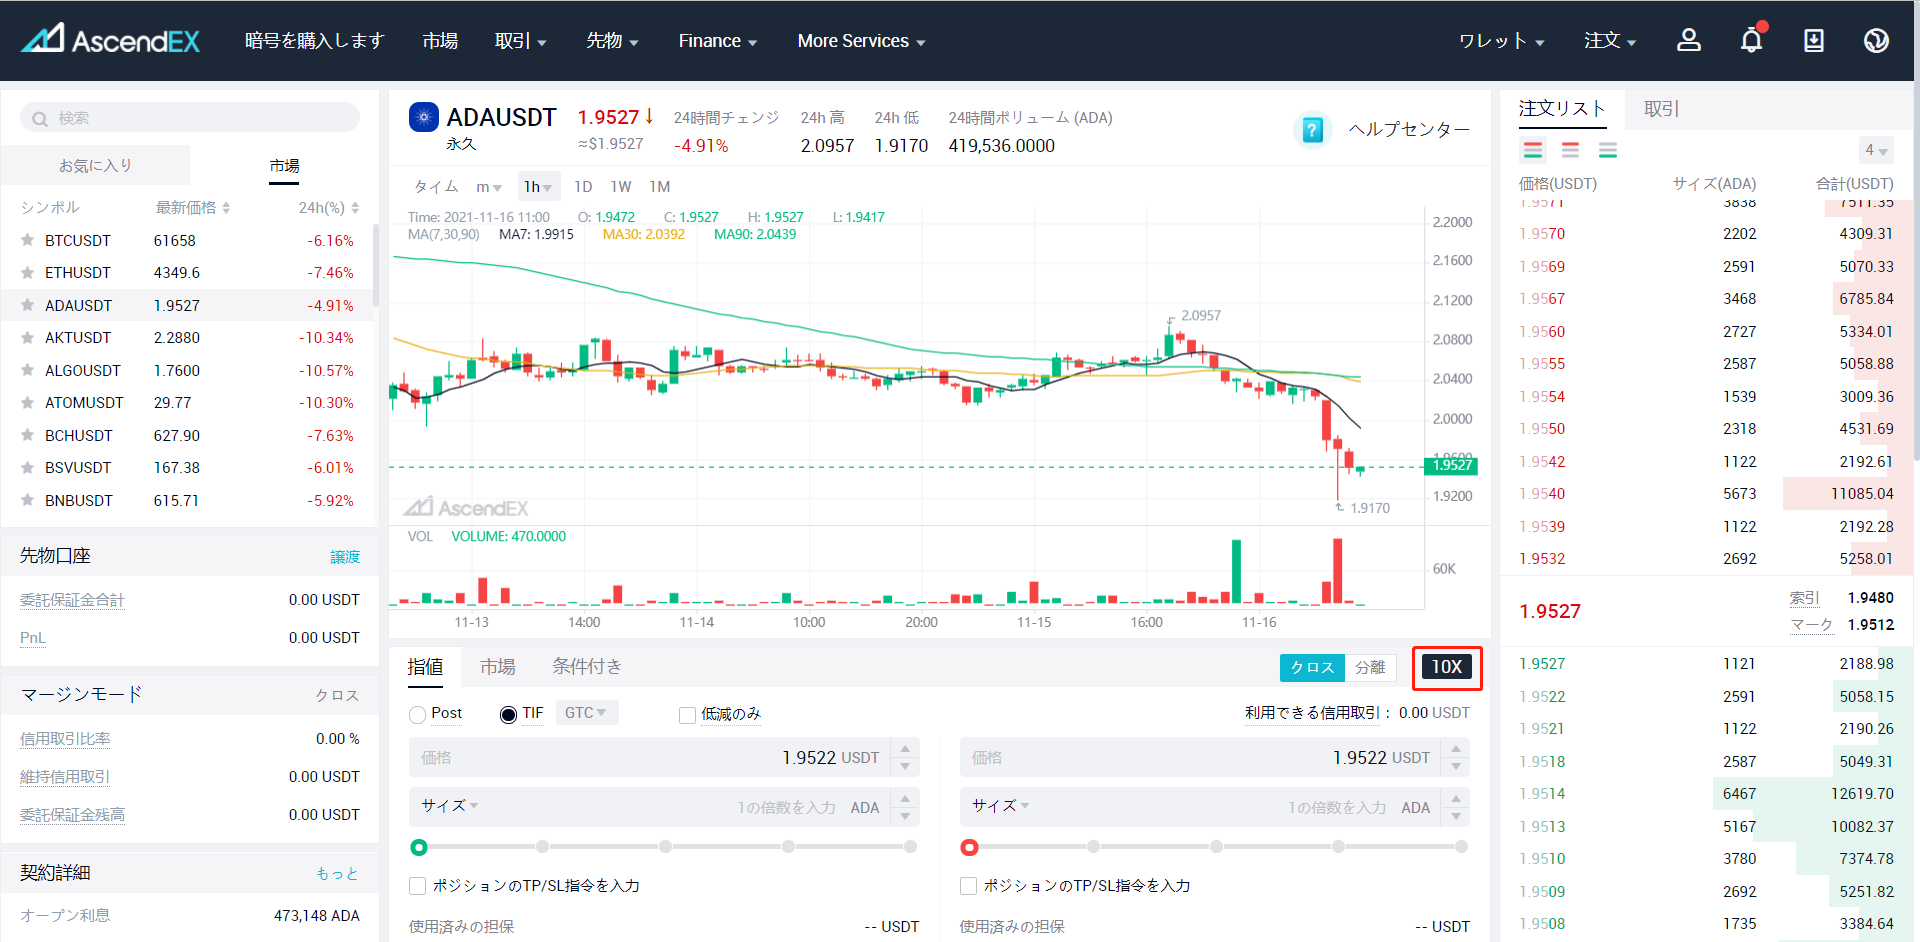Select the 1W chart interval
This screenshot has width=1920, height=942.
pos(621,187)
